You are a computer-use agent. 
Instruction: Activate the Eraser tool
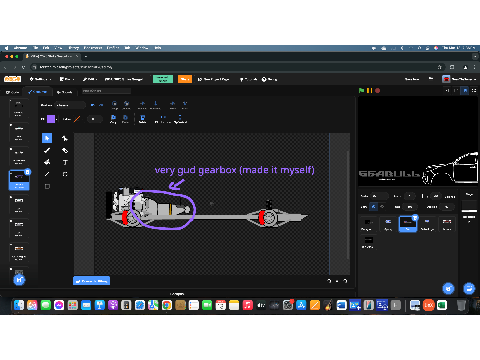tap(65, 150)
